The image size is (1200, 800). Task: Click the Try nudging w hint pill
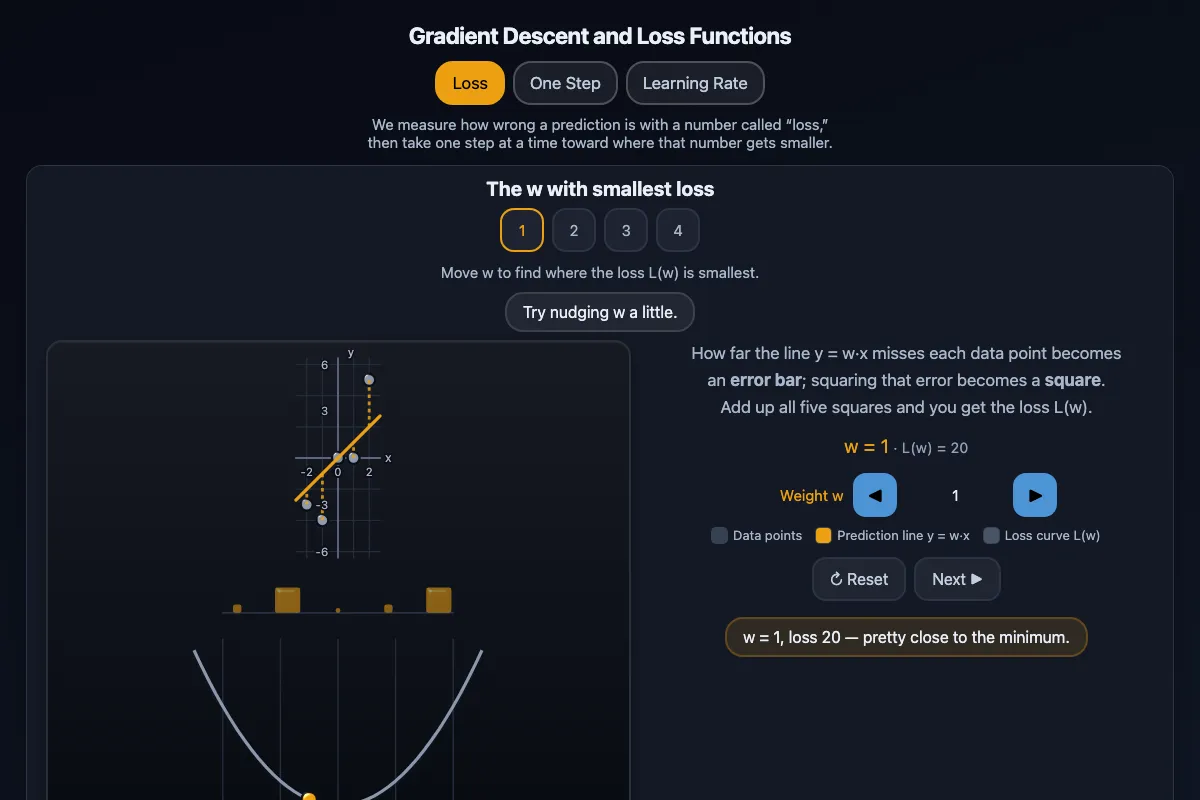(x=600, y=312)
